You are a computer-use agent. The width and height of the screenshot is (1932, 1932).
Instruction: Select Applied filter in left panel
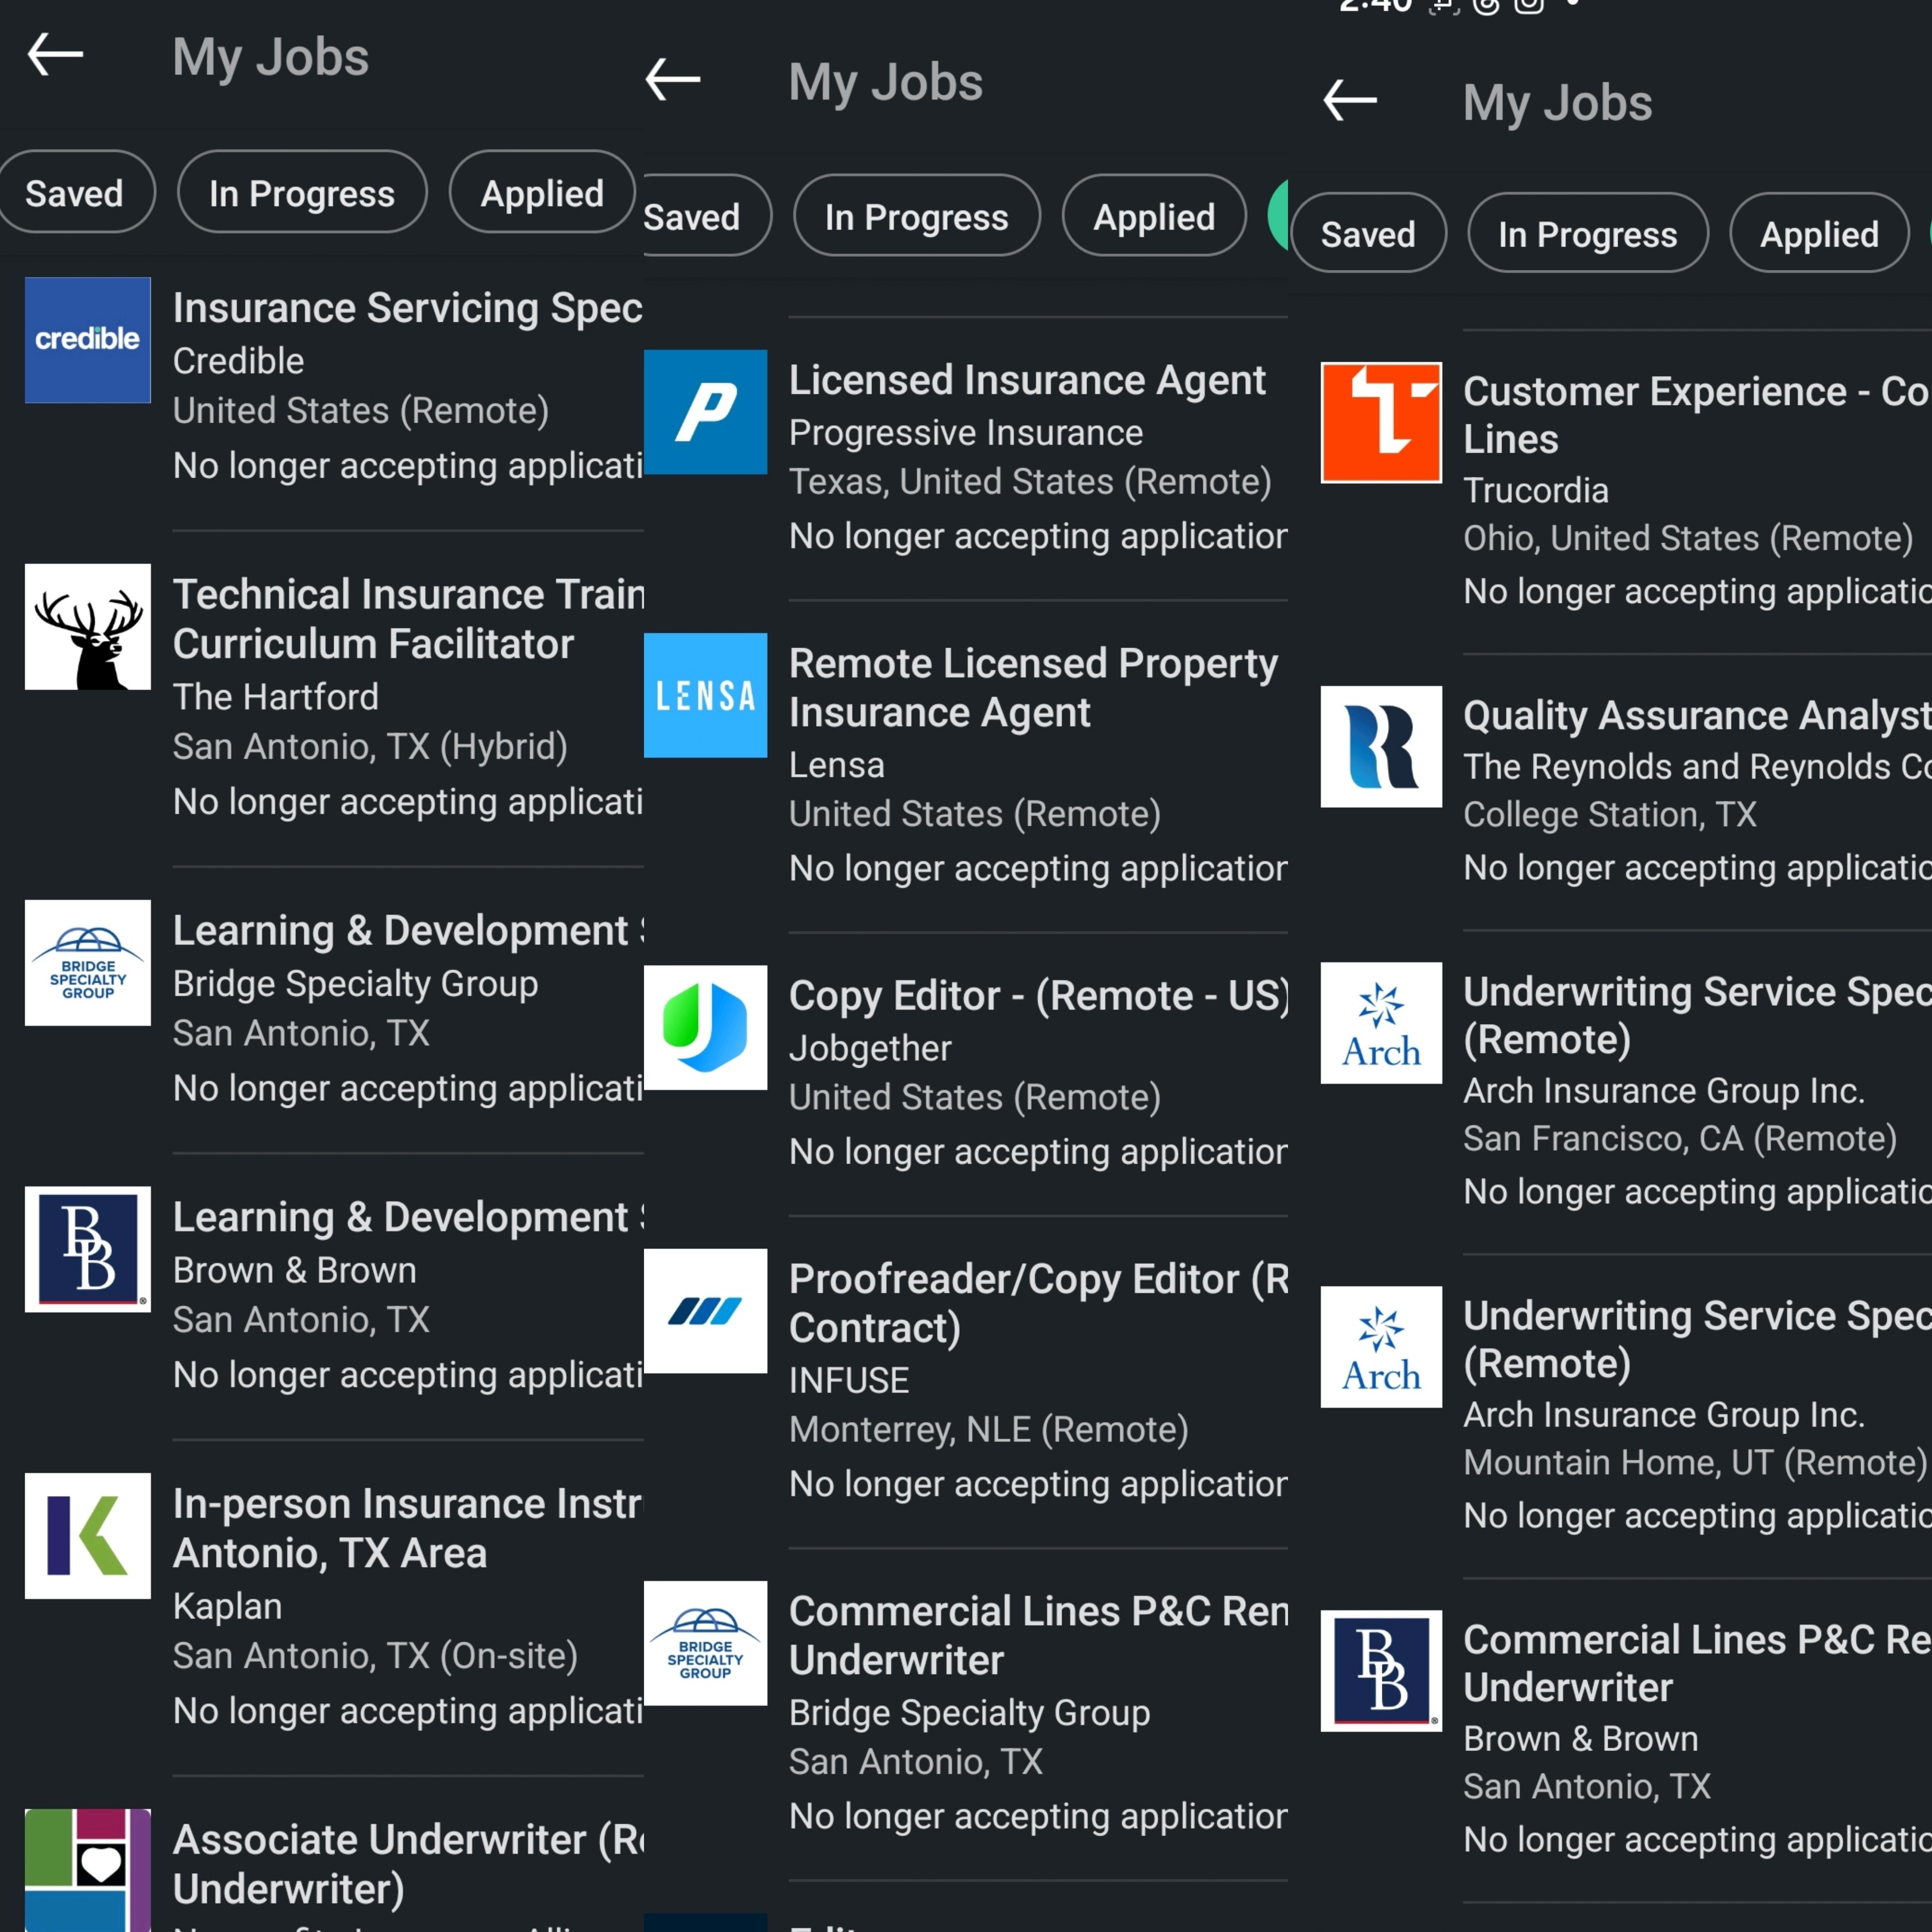pos(542,192)
